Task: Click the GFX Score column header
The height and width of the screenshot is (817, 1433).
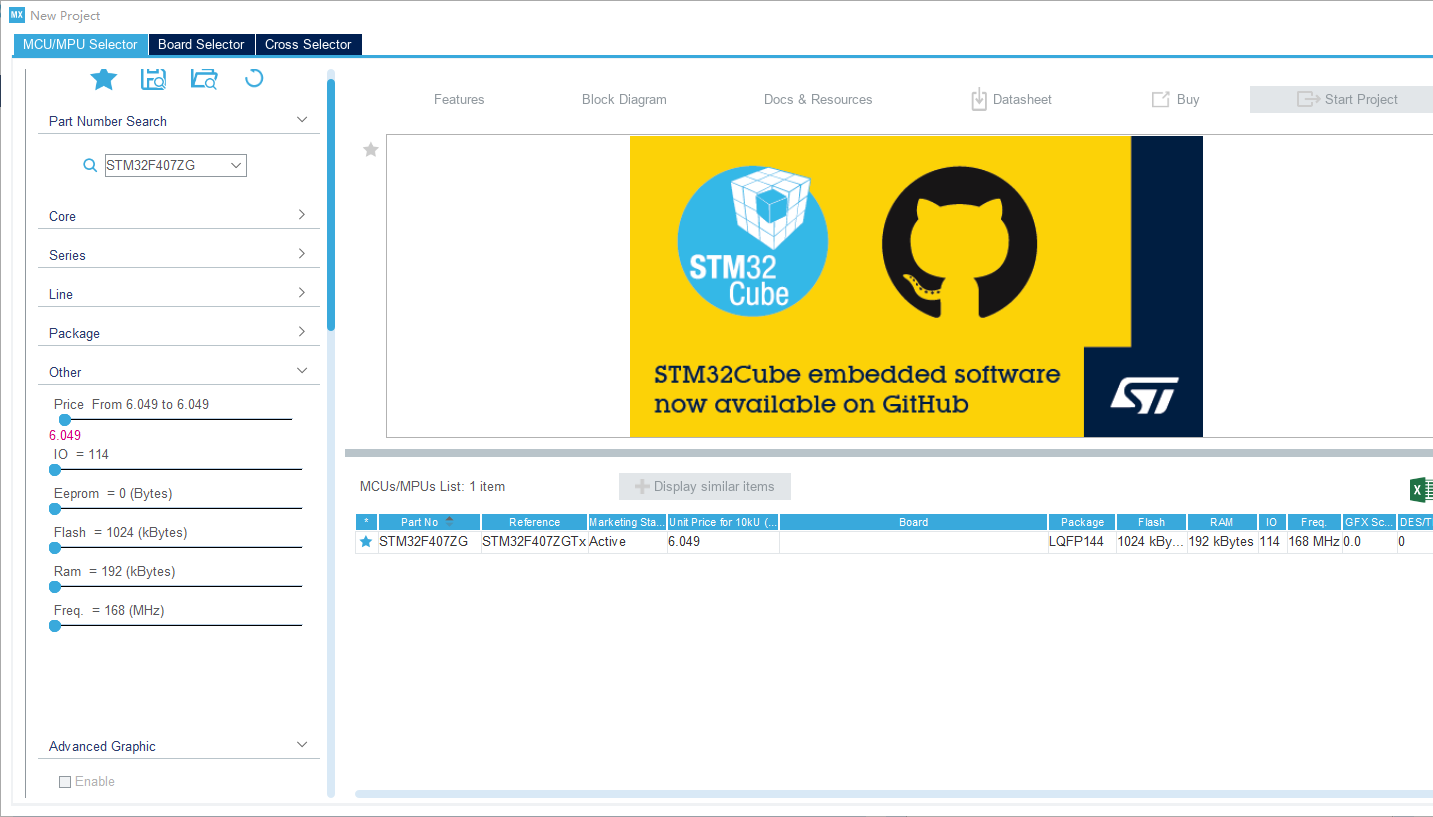Action: pyautogui.click(x=1369, y=522)
